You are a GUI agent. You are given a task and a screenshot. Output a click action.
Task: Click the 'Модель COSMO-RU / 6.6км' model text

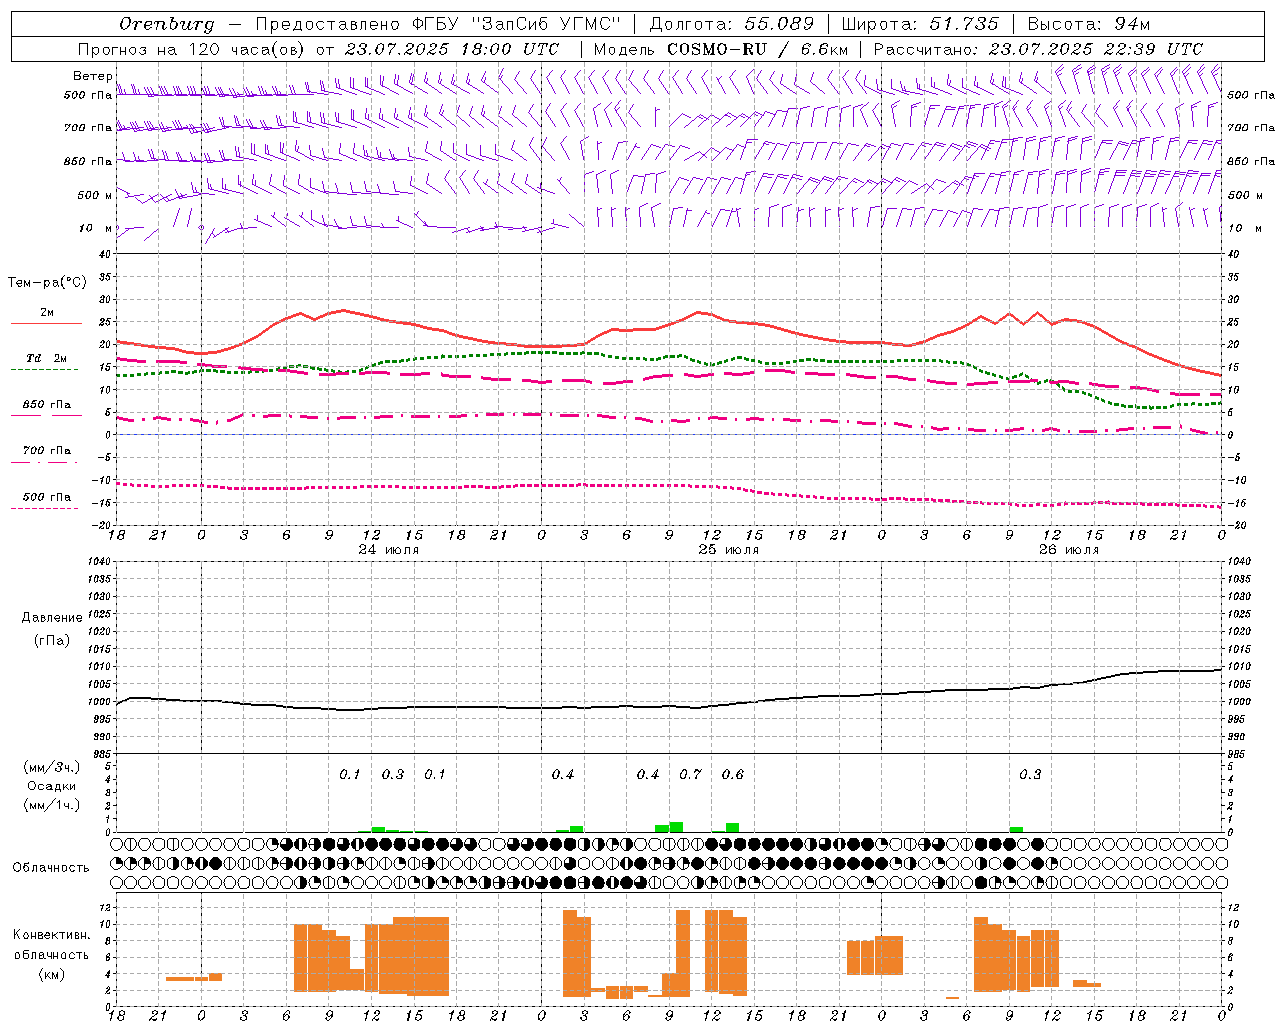tap(721, 49)
